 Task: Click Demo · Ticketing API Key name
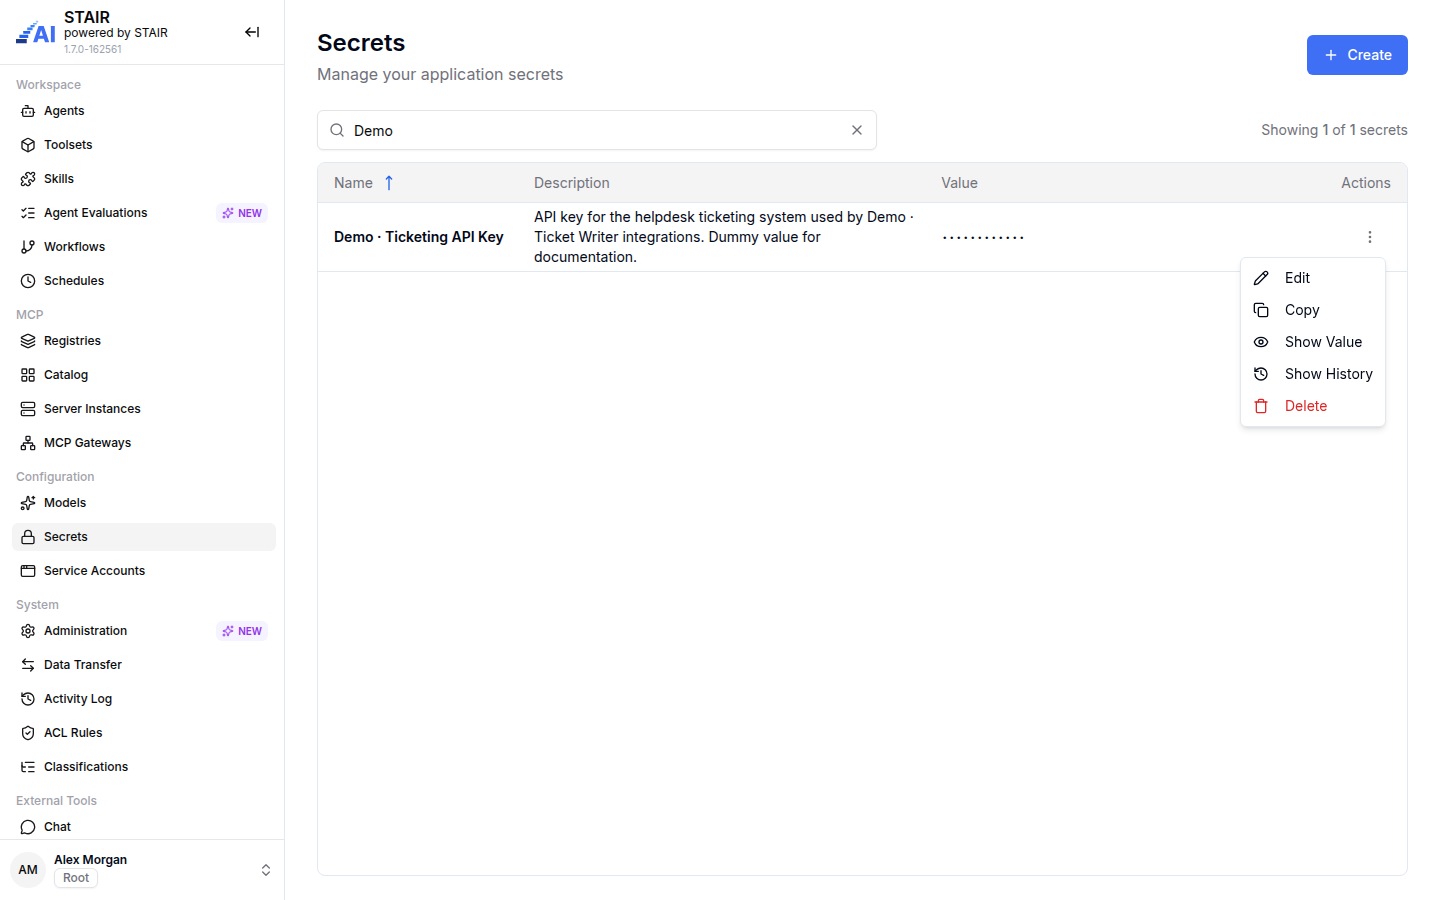pos(419,237)
